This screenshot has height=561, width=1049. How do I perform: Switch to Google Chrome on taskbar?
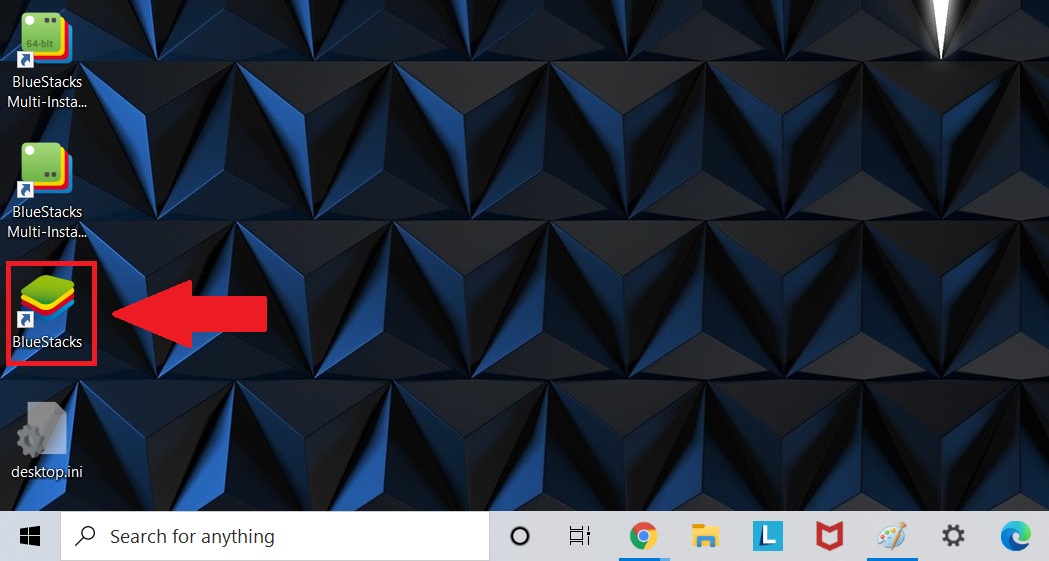click(x=643, y=536)
